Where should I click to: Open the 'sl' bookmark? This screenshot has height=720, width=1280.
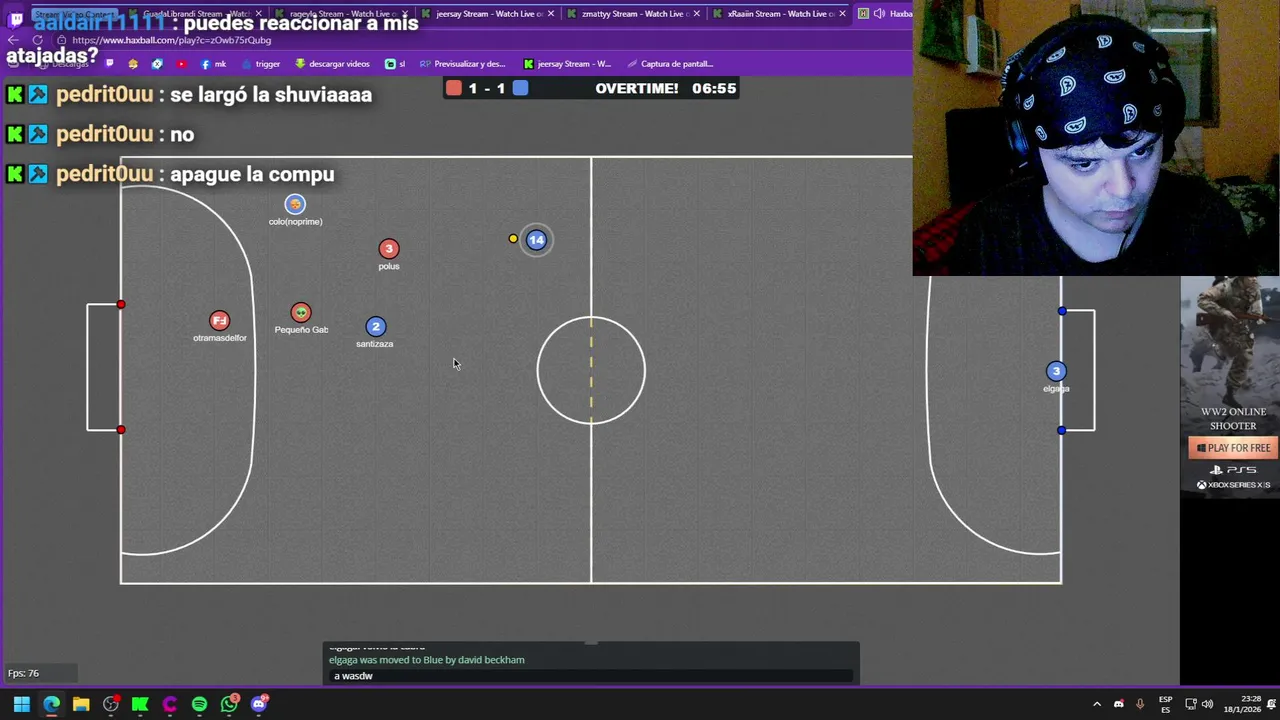[x=395, y=64]
